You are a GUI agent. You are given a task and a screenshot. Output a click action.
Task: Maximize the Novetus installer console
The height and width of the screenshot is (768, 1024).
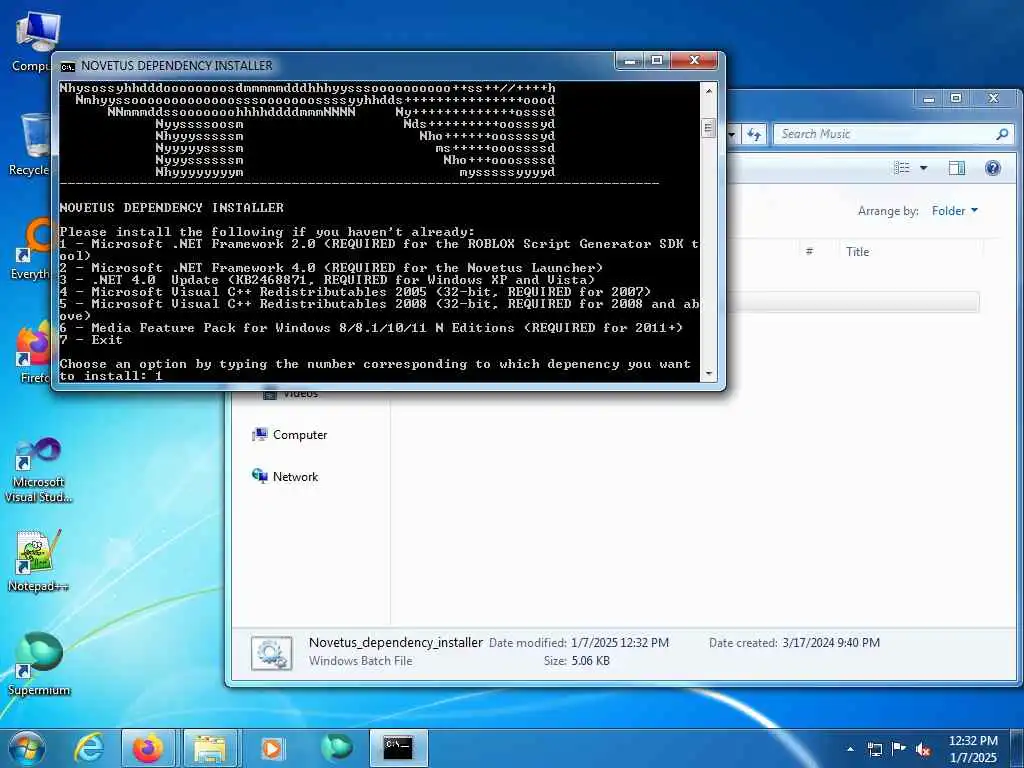tap(657, 61)
